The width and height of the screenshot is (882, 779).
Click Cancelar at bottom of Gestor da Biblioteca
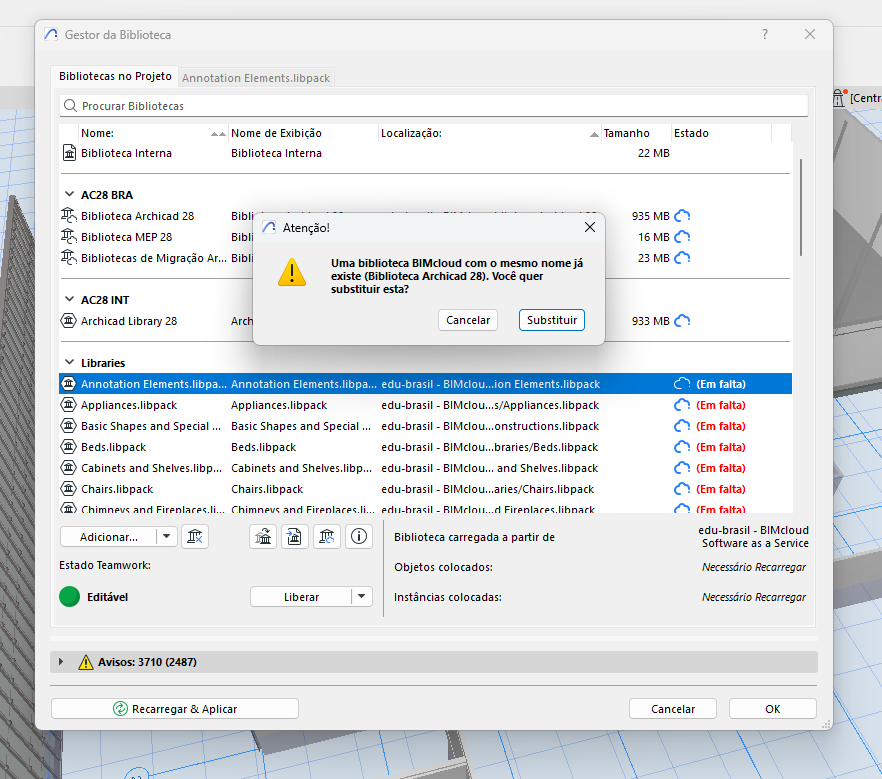(x=673, y=709)
